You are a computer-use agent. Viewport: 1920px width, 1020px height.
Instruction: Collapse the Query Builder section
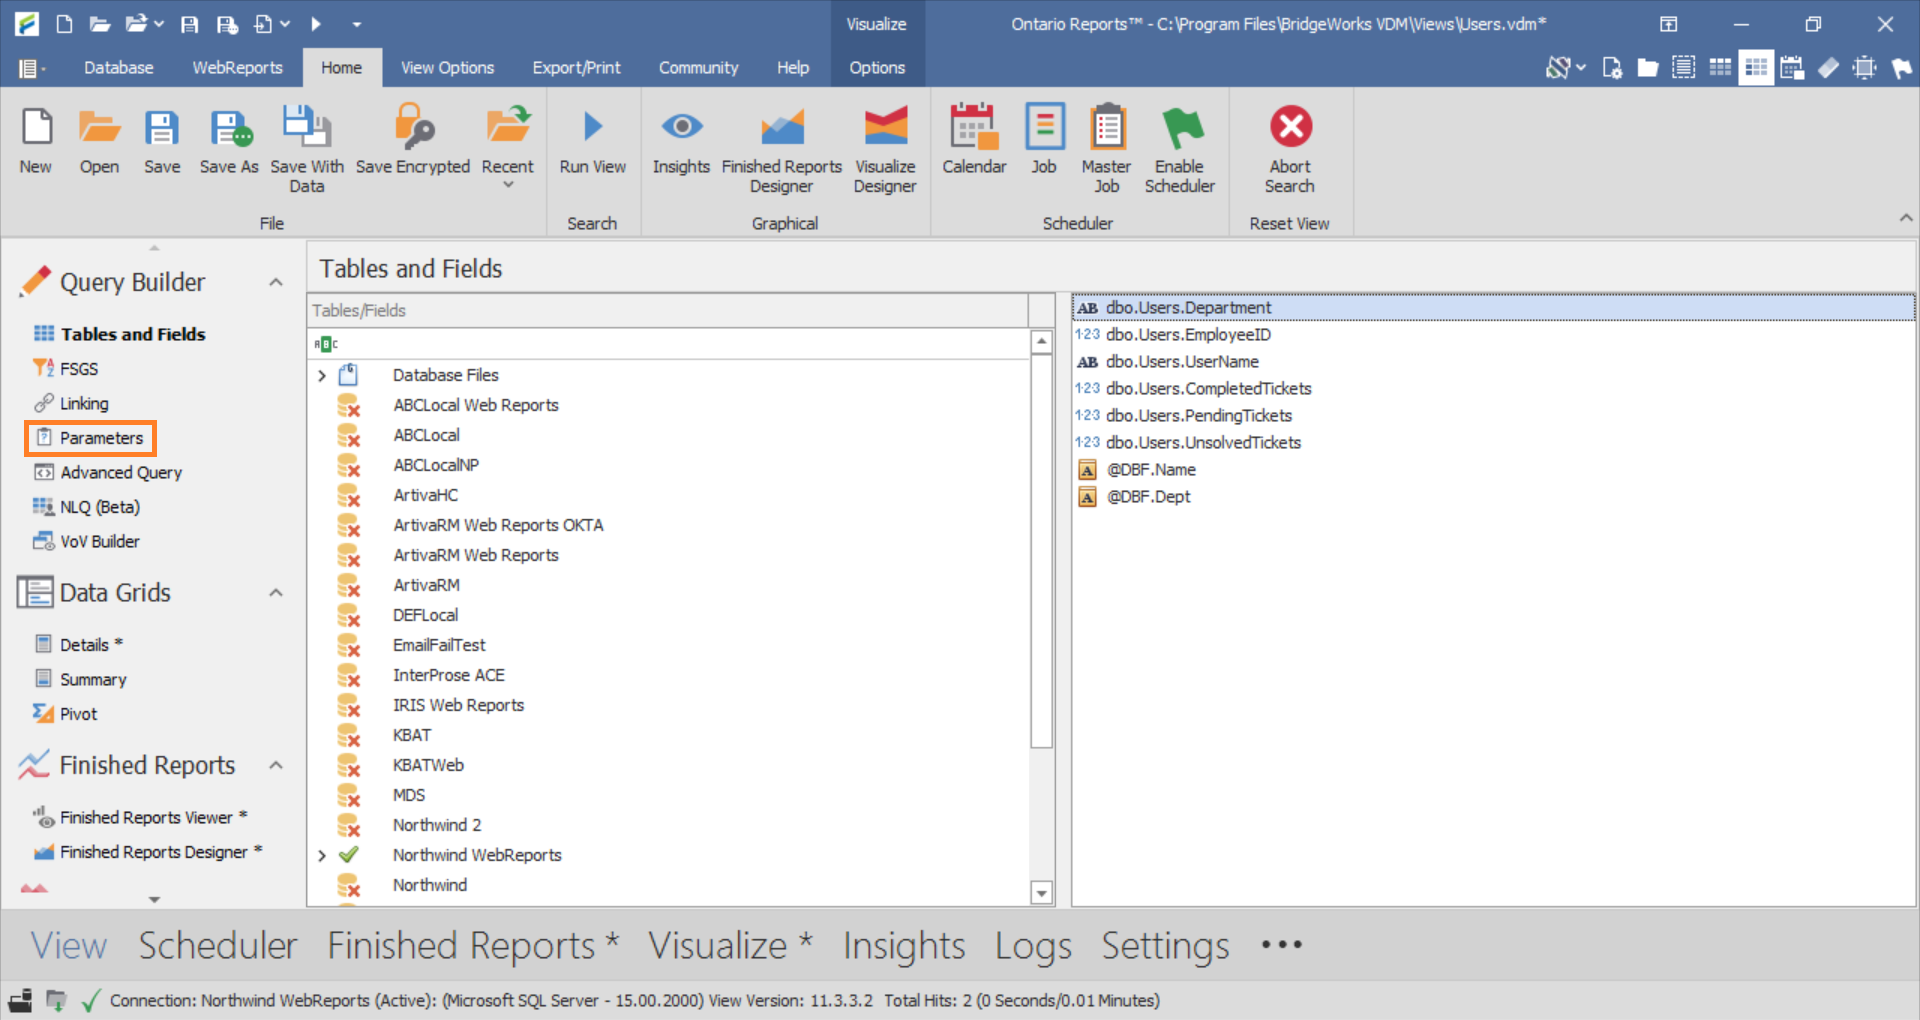click(276, 283)
